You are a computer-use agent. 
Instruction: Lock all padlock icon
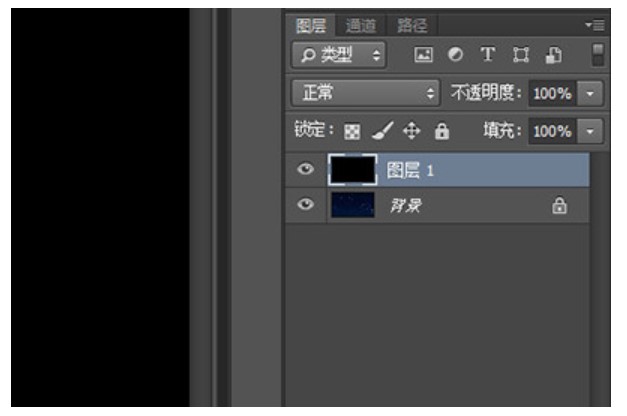442,132
